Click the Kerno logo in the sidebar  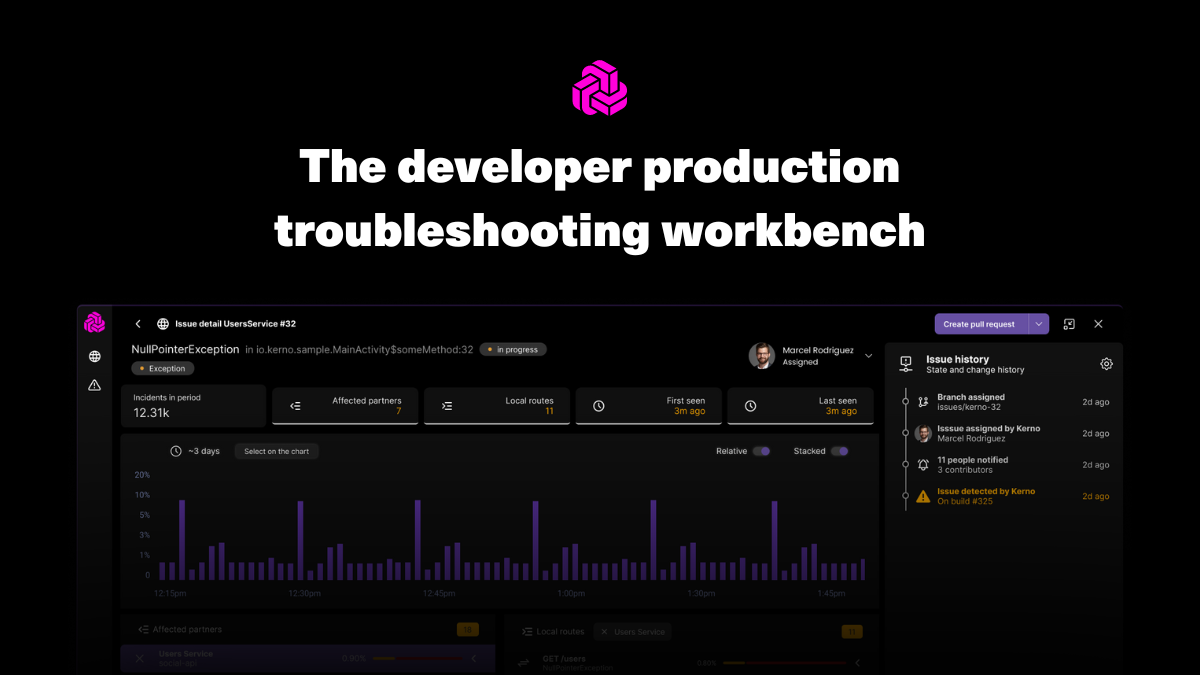[95, 322]
